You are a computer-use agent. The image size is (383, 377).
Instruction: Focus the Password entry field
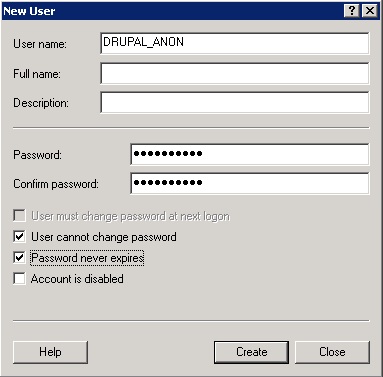pos(250,154)
